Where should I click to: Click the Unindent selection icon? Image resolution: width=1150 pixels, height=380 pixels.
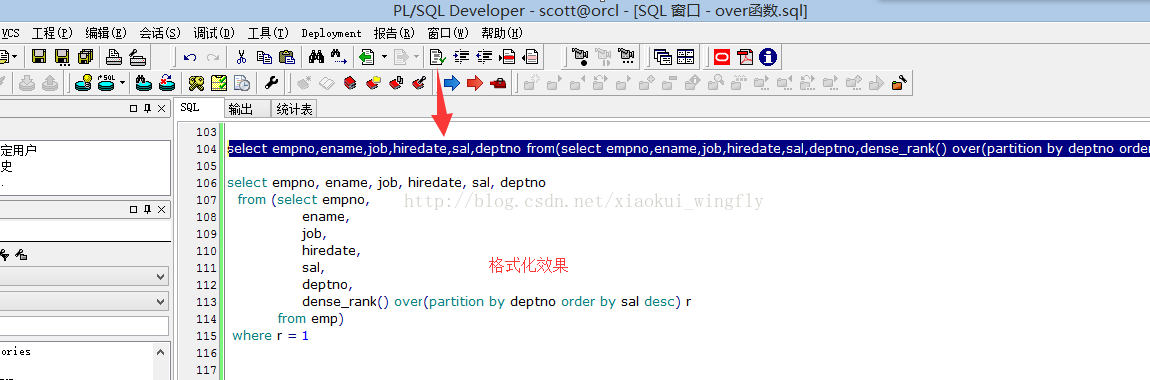click(484, 56)
